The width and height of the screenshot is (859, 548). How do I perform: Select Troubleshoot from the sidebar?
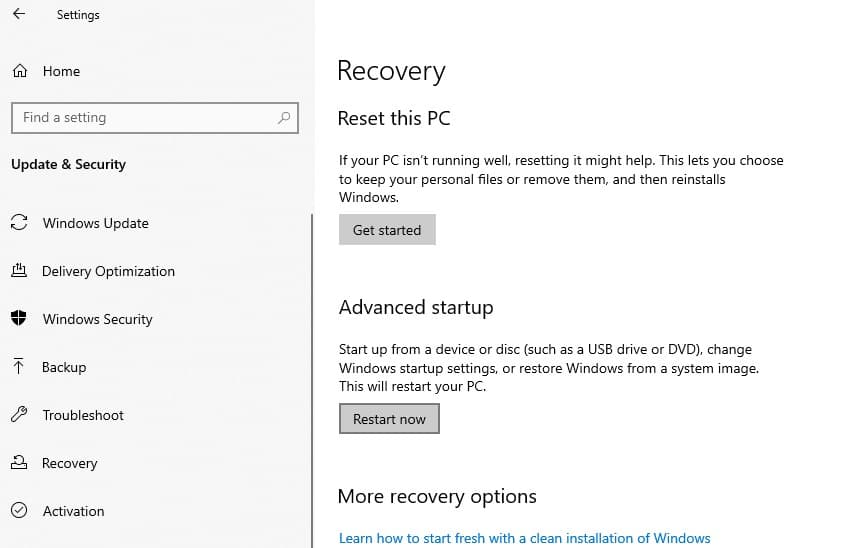point(83,415)
